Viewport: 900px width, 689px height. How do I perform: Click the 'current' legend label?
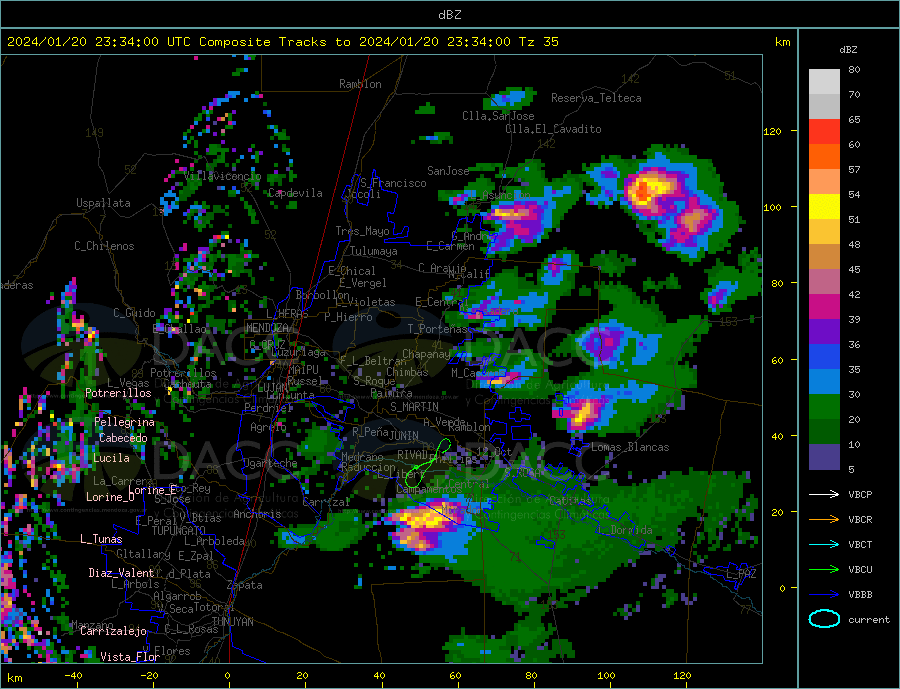[869, 620]
